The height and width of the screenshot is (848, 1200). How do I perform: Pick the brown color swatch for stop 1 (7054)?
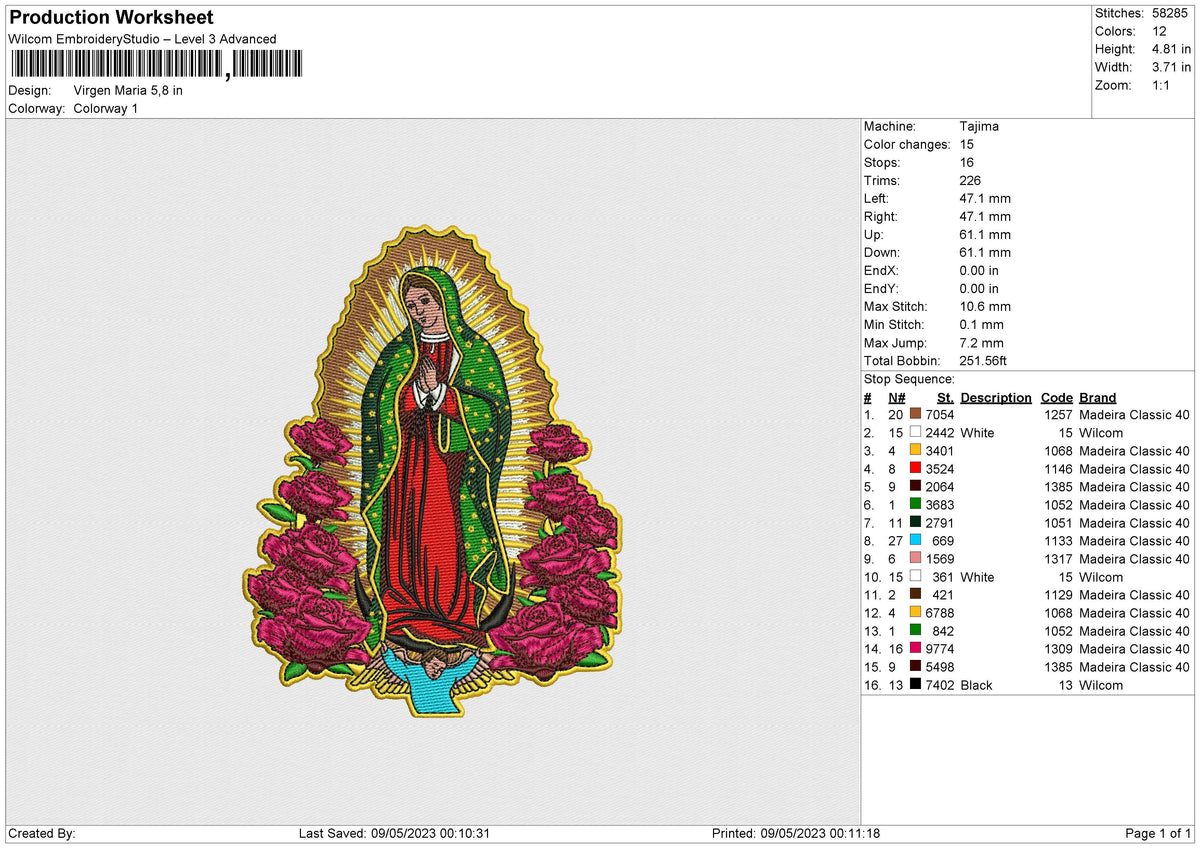[915, 413]
